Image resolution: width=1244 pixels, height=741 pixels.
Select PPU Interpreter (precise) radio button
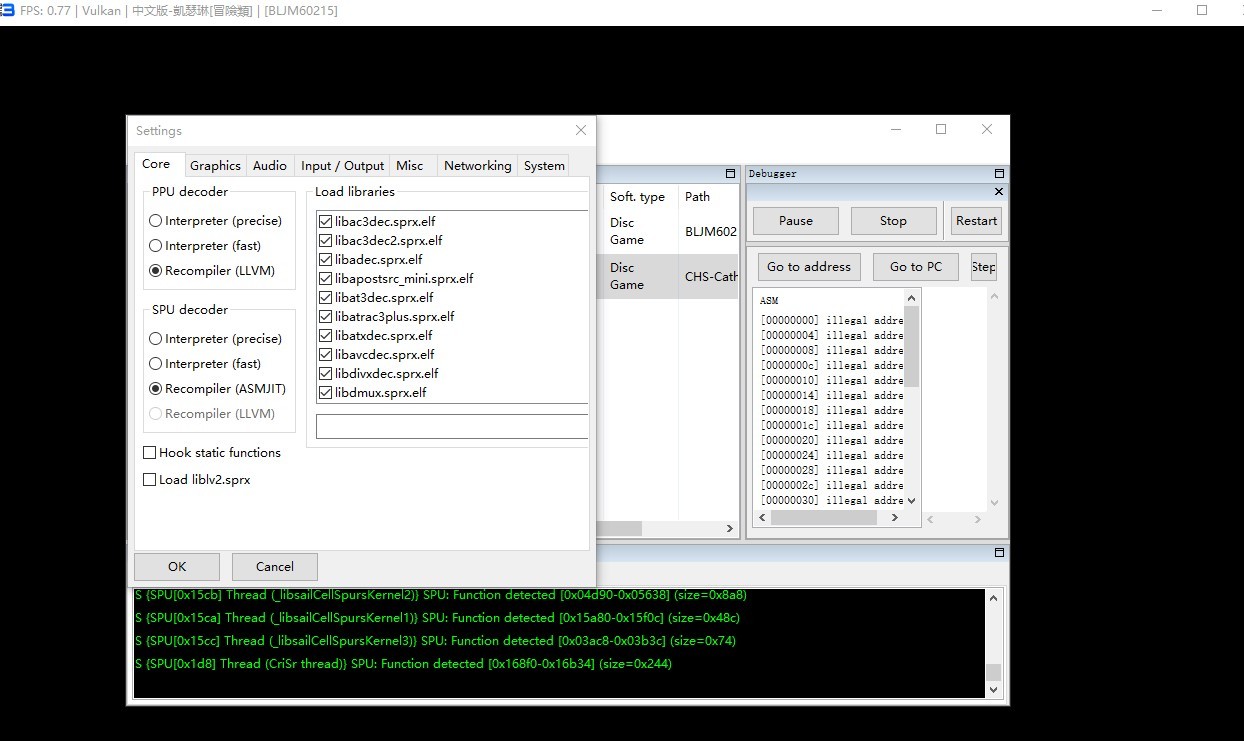click(156, 221)
